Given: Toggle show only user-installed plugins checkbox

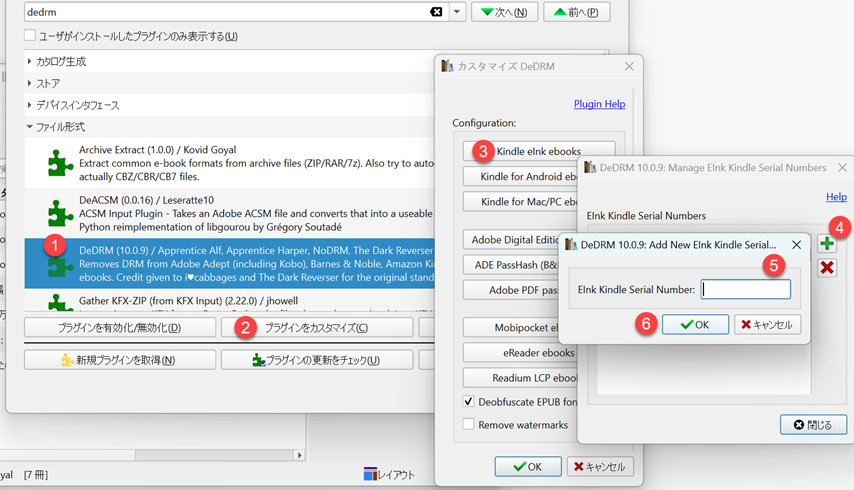Looking at the screenshot, I should click(x=30, y=36).
